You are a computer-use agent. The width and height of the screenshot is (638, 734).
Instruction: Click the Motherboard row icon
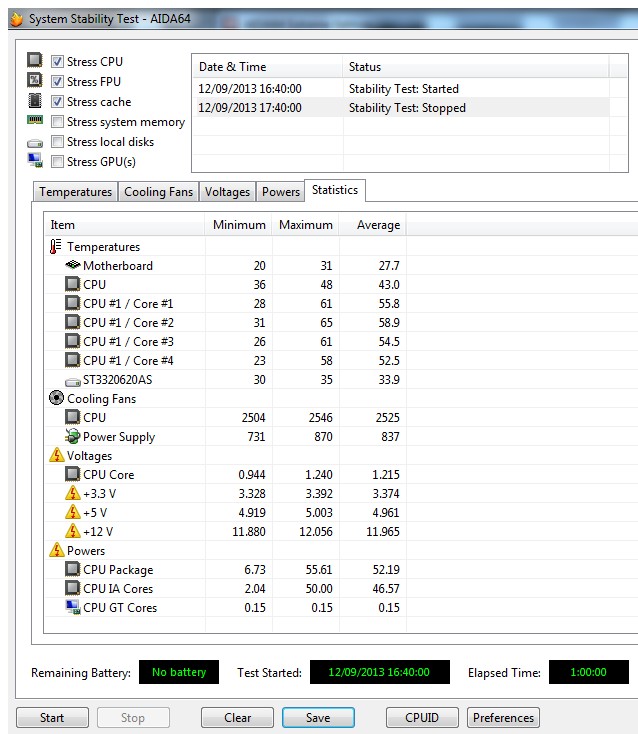point(73,265)
